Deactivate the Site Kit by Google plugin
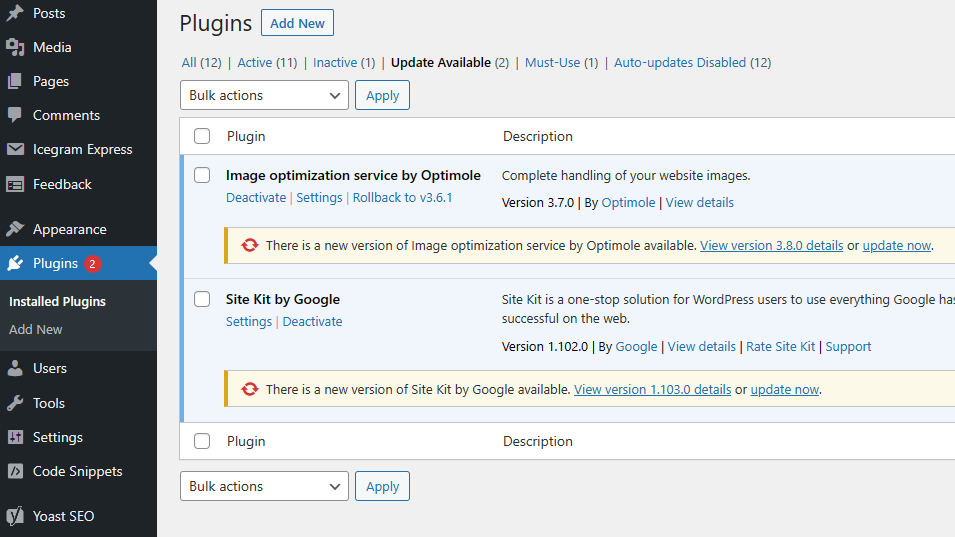Screen dimensions: 955x537 [x=312, y=321]
